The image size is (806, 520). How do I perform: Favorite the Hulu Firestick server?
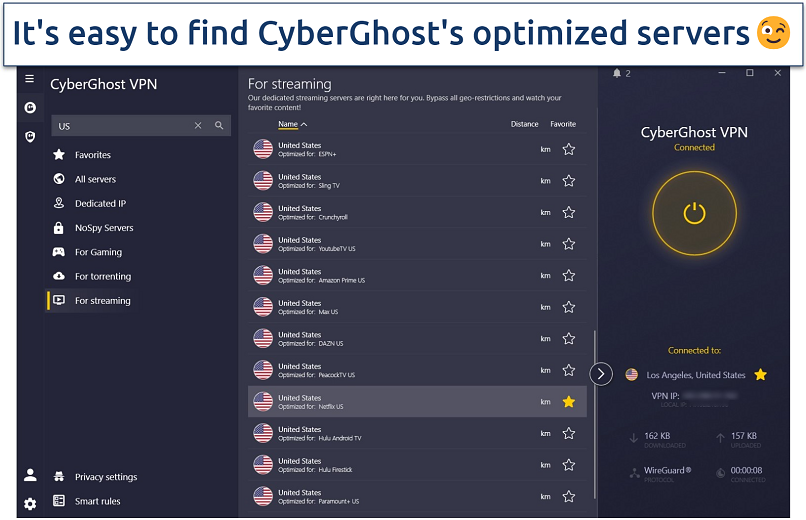click(x=569, y=465)
